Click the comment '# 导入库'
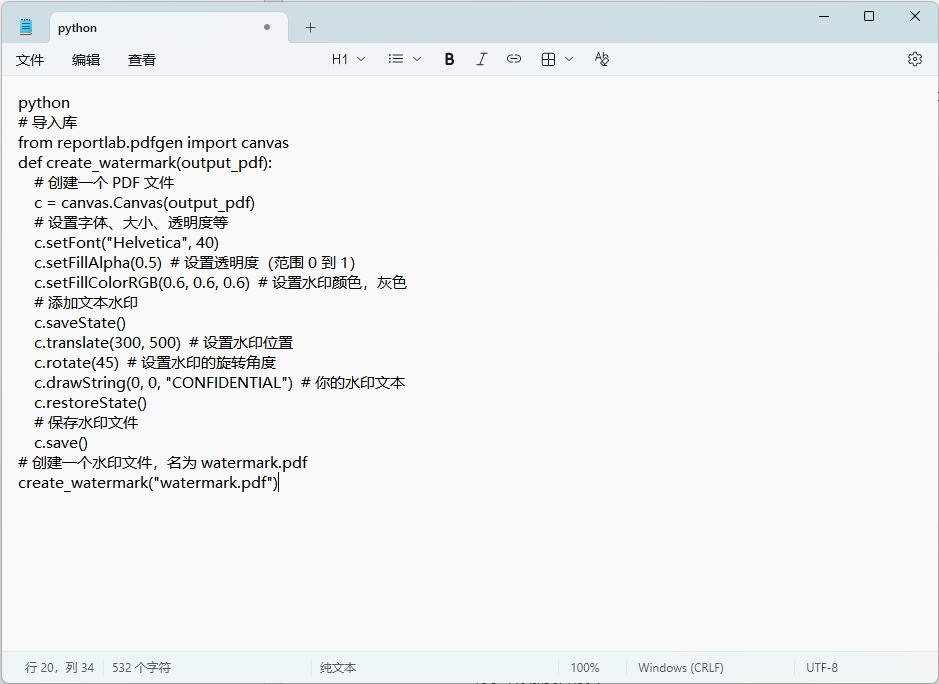The width and height of the screenshot is (939, 684). point(48,123)
